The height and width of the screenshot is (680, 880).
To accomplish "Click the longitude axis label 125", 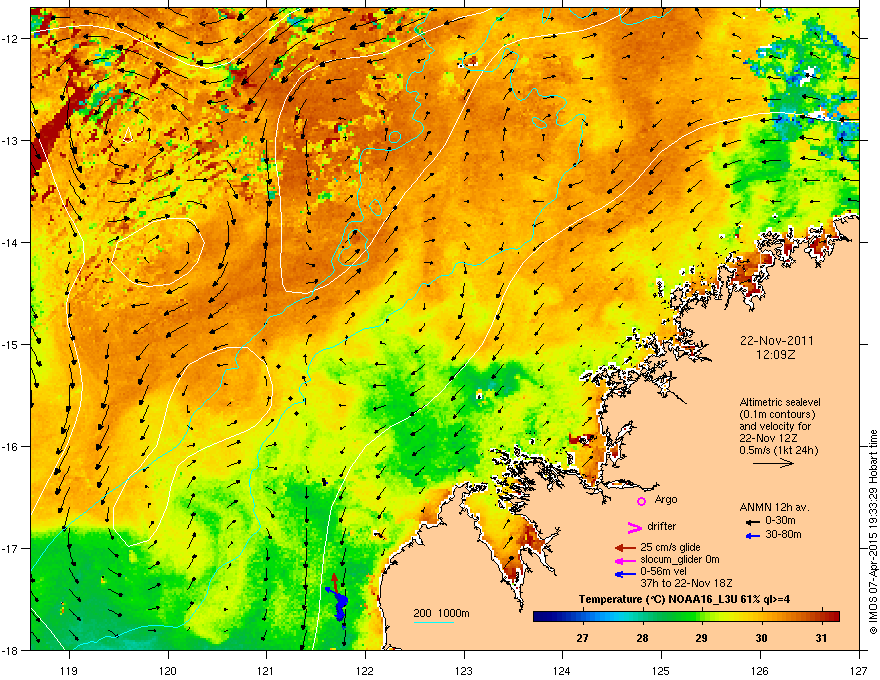I will pyautogui.click(x=661, y=670).
